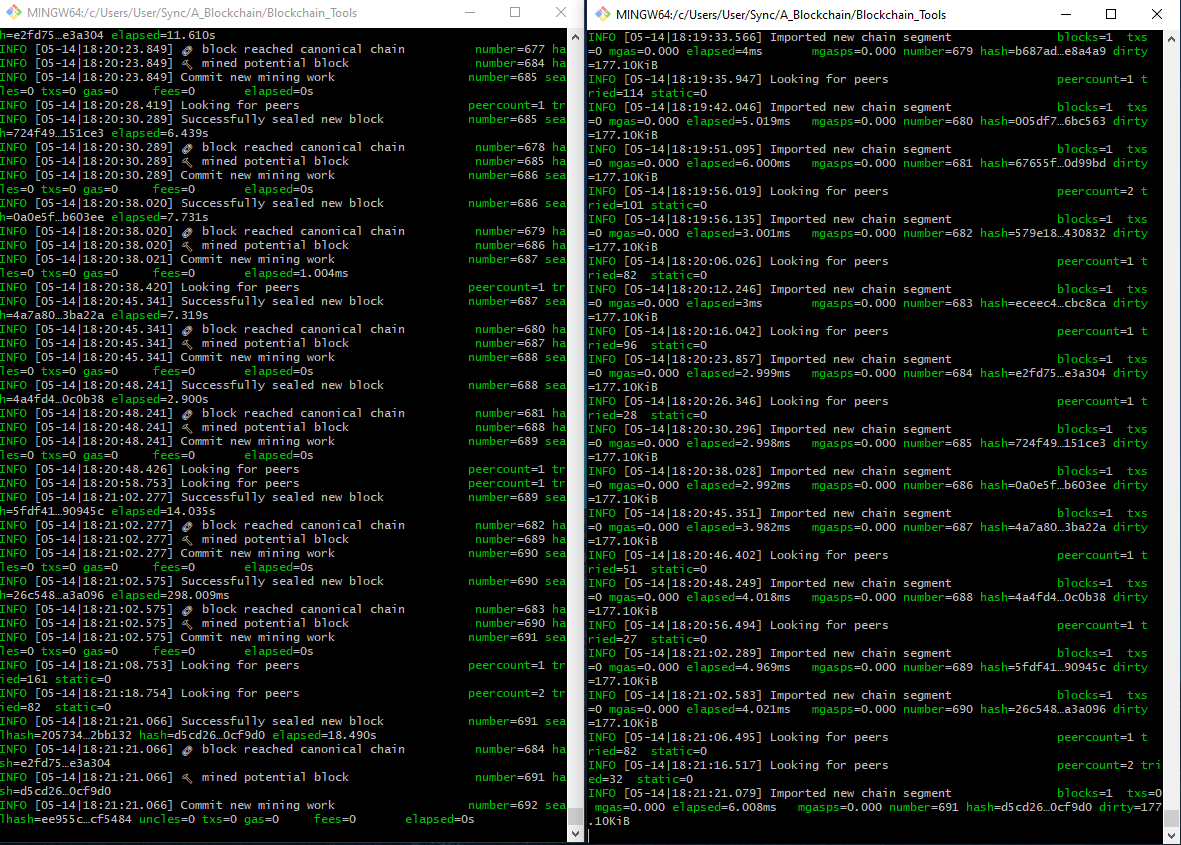Click 'hash=579e18…430832' in right terminal

[x=1042, y=233]
